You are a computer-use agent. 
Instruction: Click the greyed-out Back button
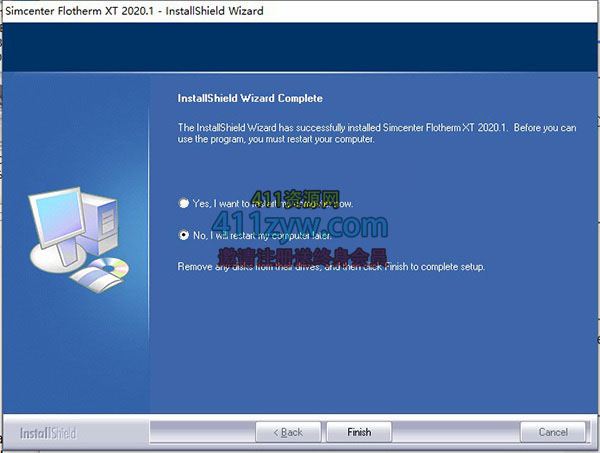point(285,432)
